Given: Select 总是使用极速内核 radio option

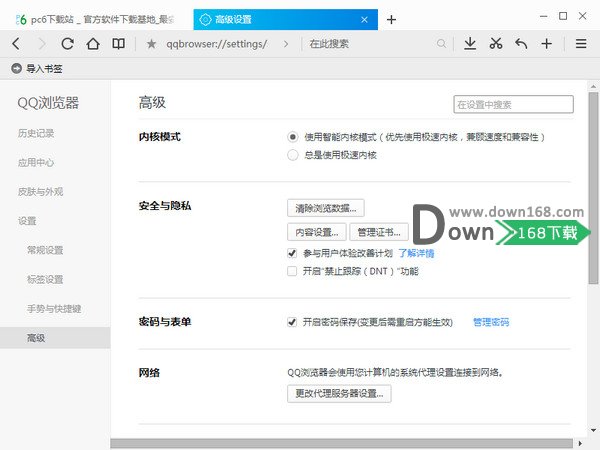Looking at the screenshot, I should point(293,155).
